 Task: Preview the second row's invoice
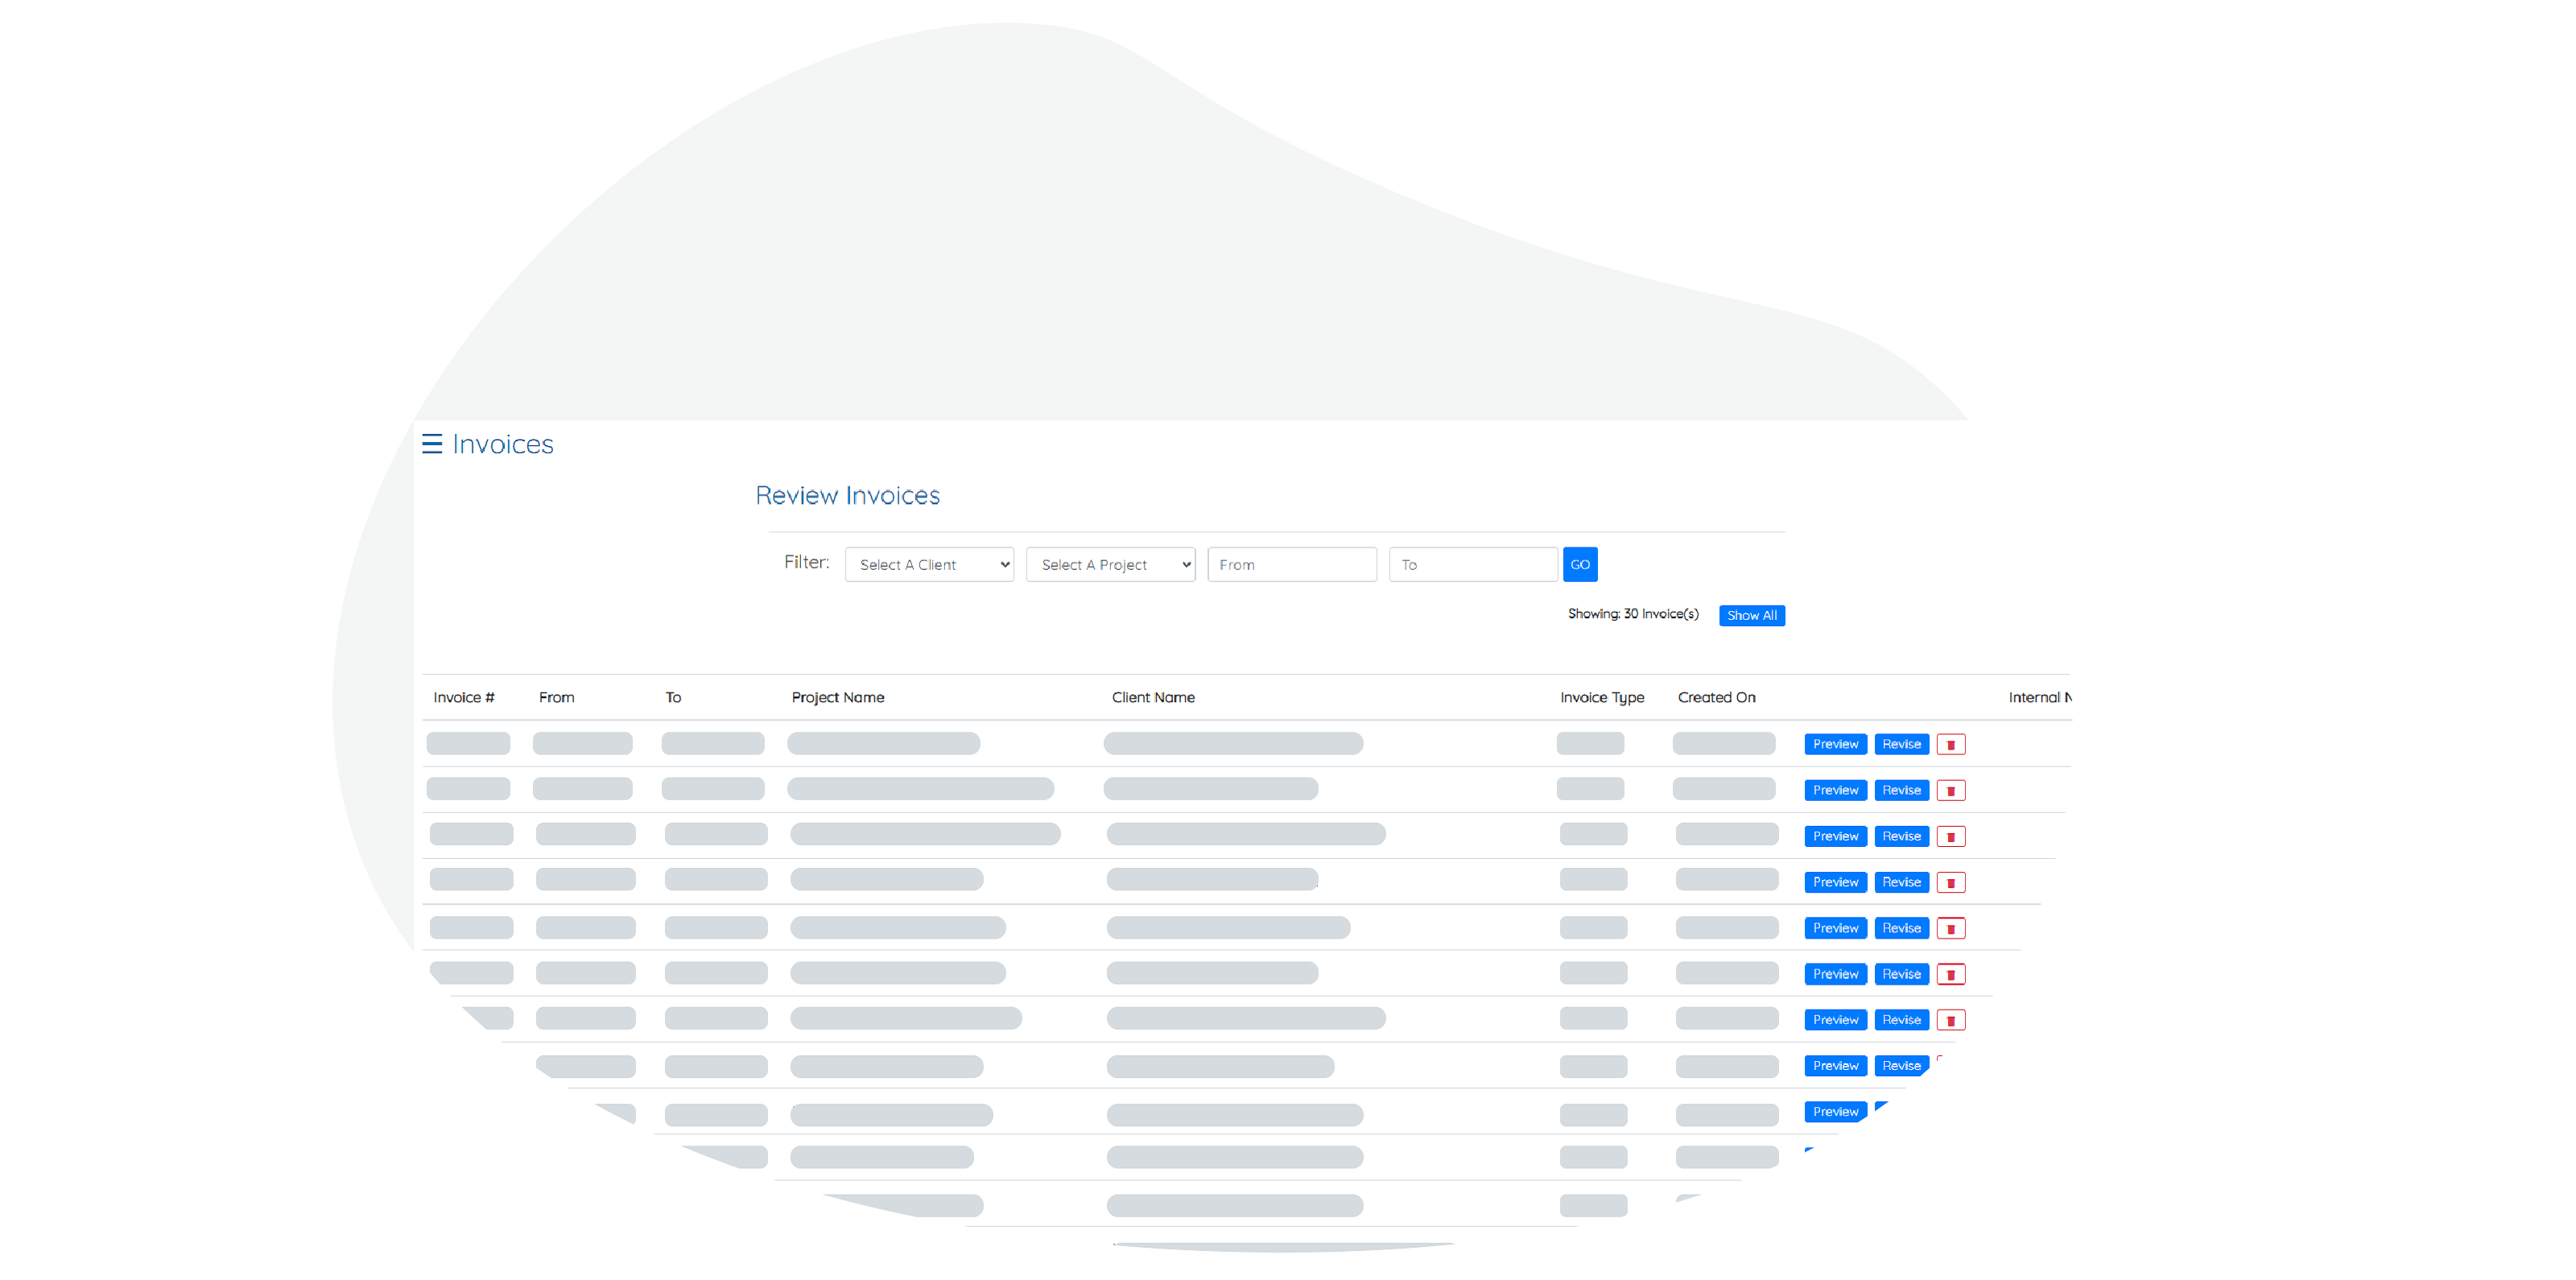pyautogui.click(x=1835, y=790)
